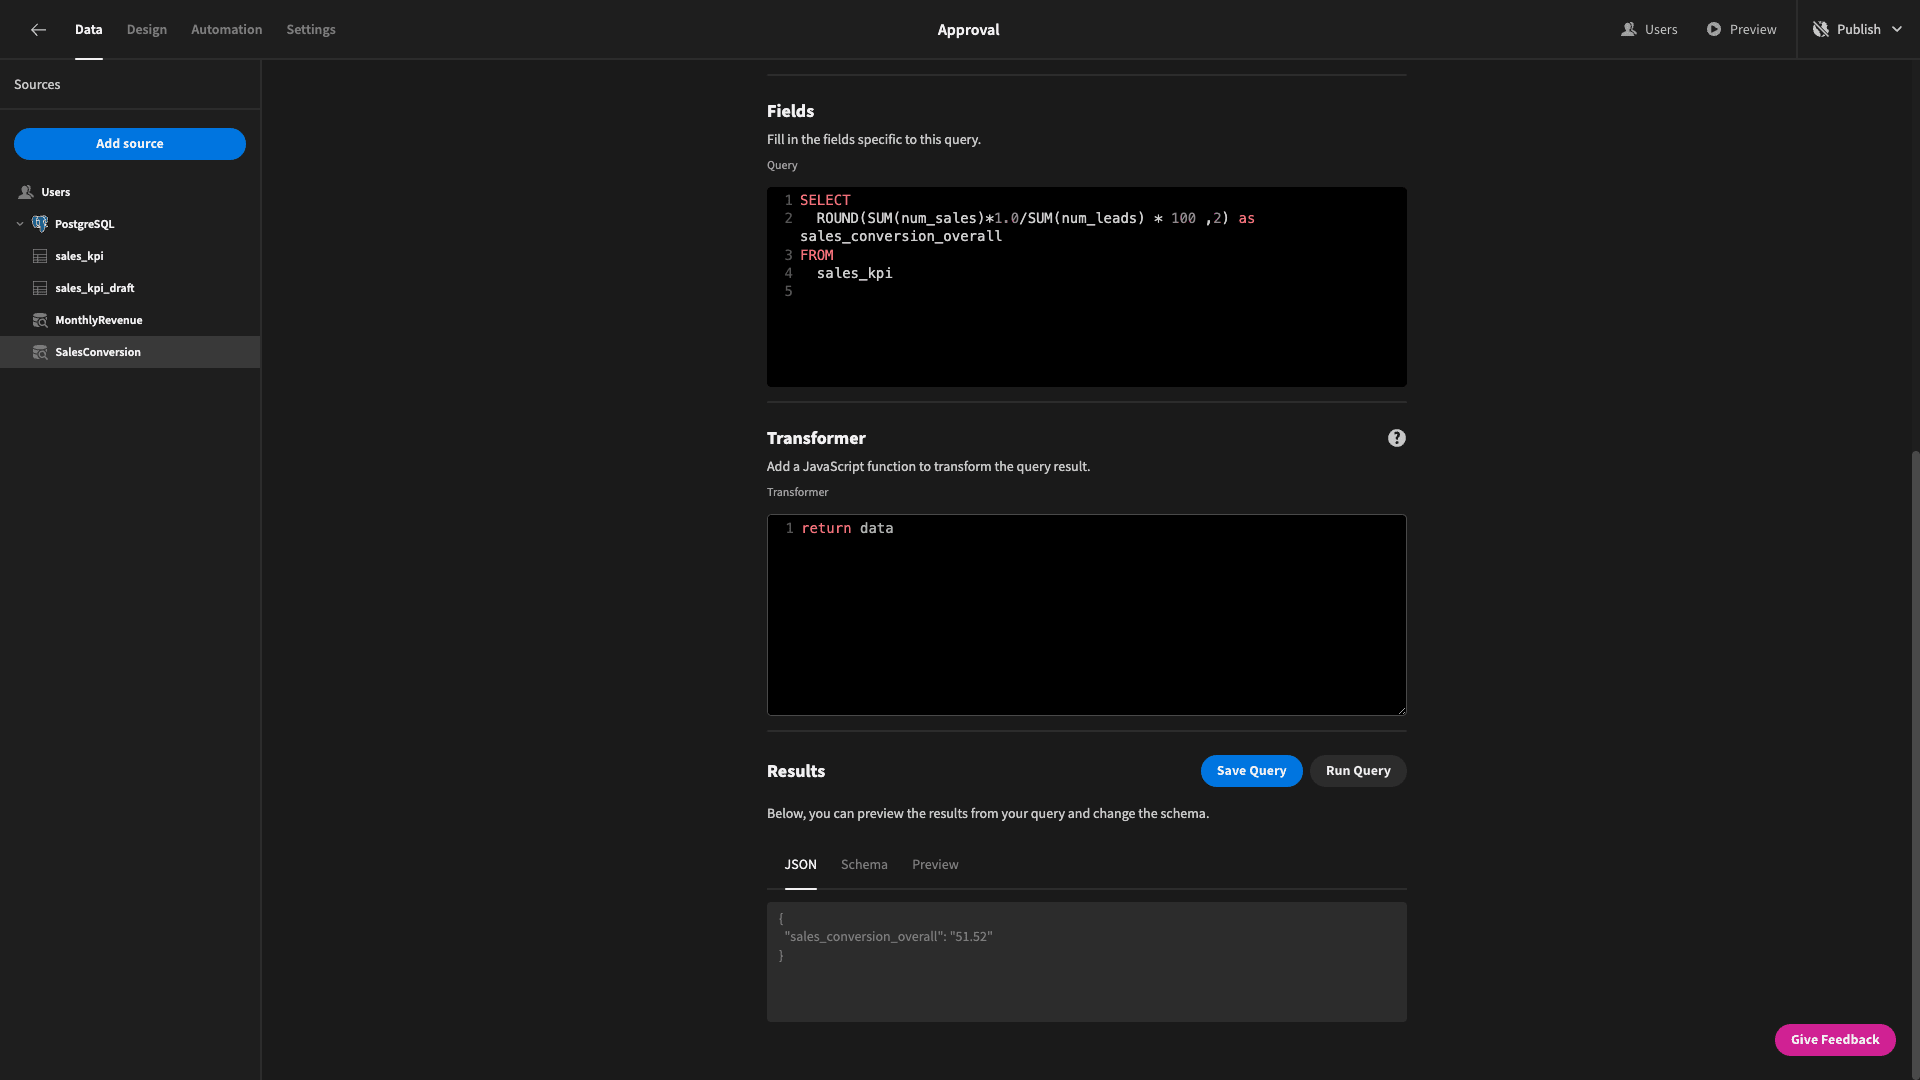The width and height of the screenshot is (1920, 1080).
Task: Click the Approval app title
Action: (x=968, y=30)
